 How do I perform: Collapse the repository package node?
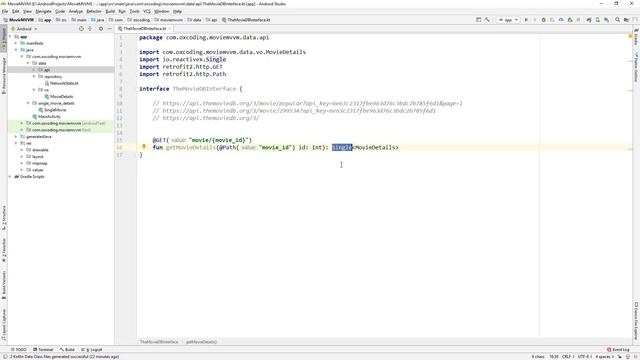34,76
